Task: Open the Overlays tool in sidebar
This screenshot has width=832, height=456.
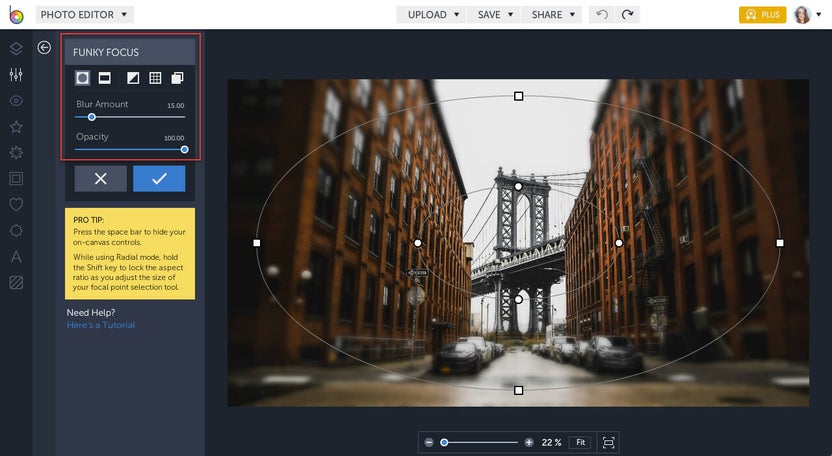Action: click(x=16, y=230)
